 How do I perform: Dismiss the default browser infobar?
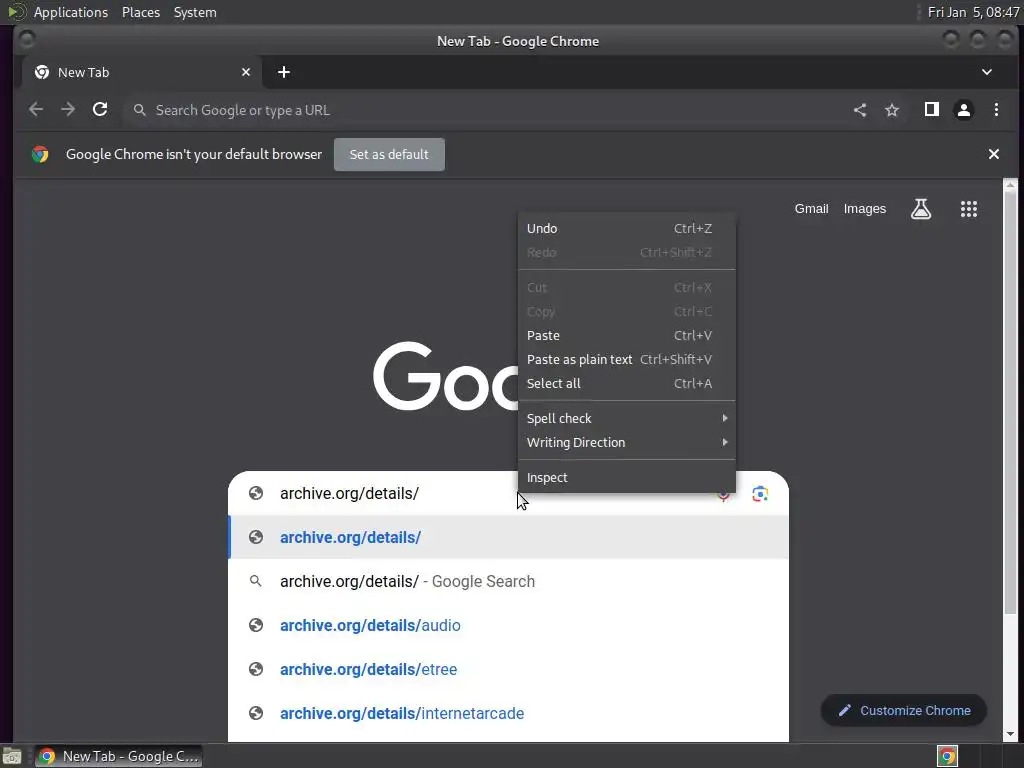994,154
